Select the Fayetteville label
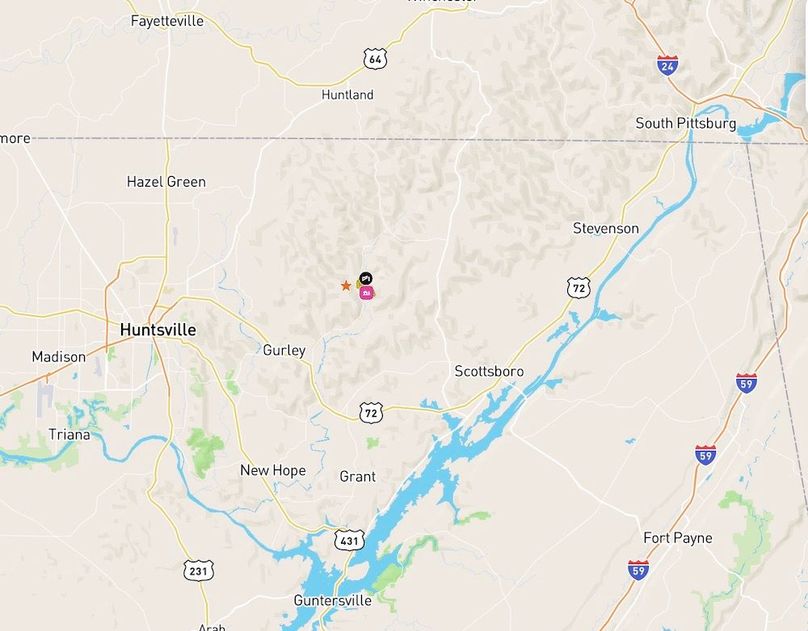This screenshot has width=808, height=631. 167,21
